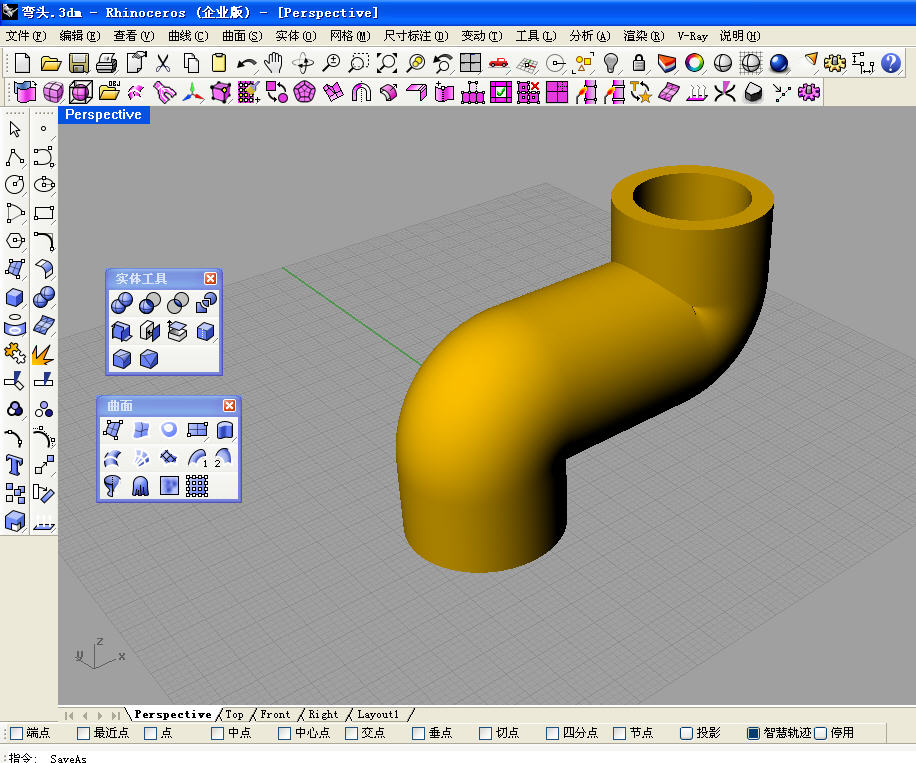Click surface from corner points in 曲面 panel
The height and width of the screenshot is (763, 916).
[113, 430]
